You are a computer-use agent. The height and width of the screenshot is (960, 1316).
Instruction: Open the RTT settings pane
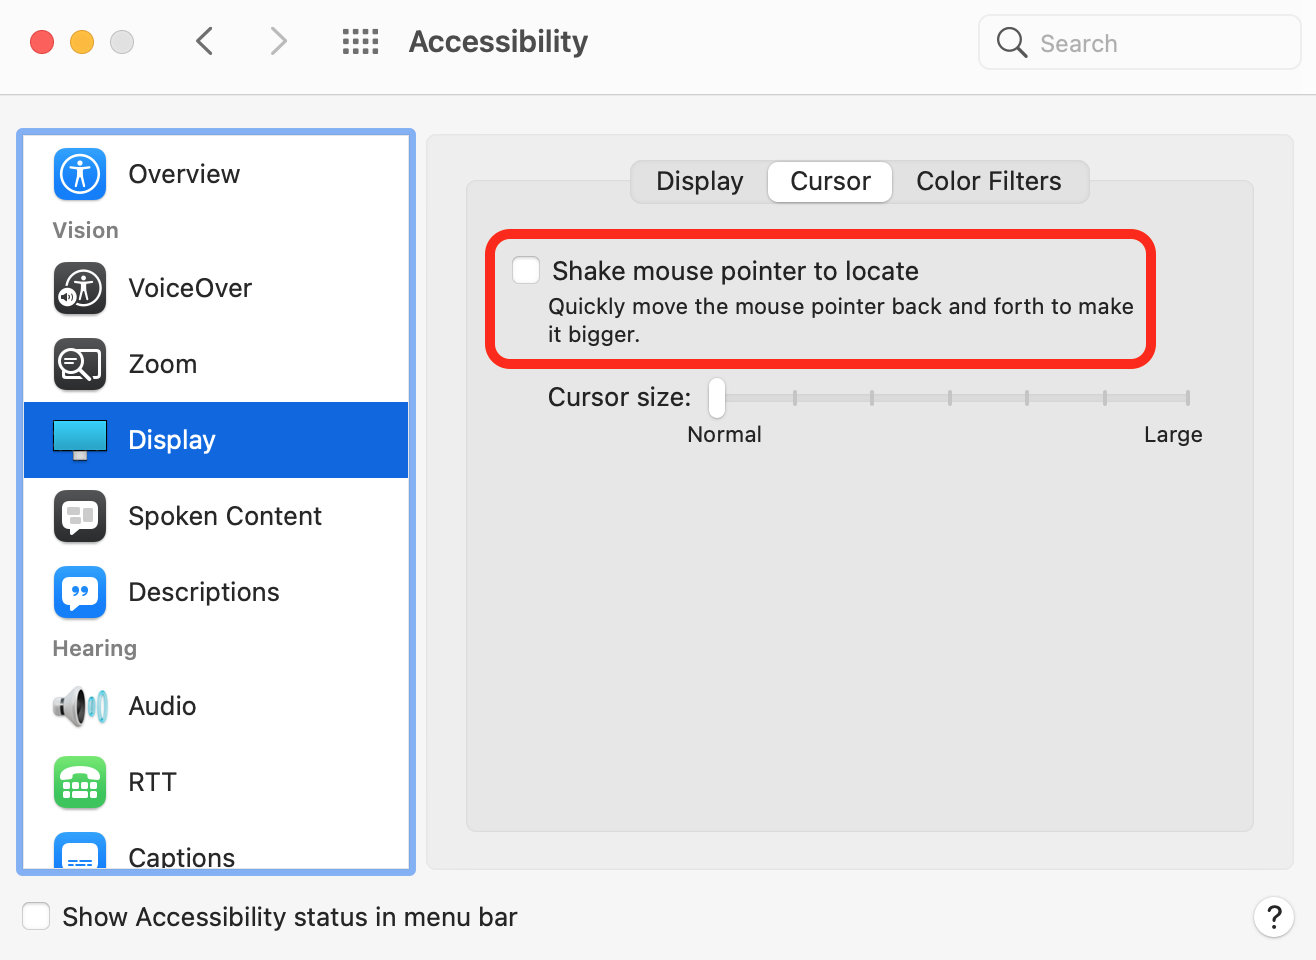(152, 782)
